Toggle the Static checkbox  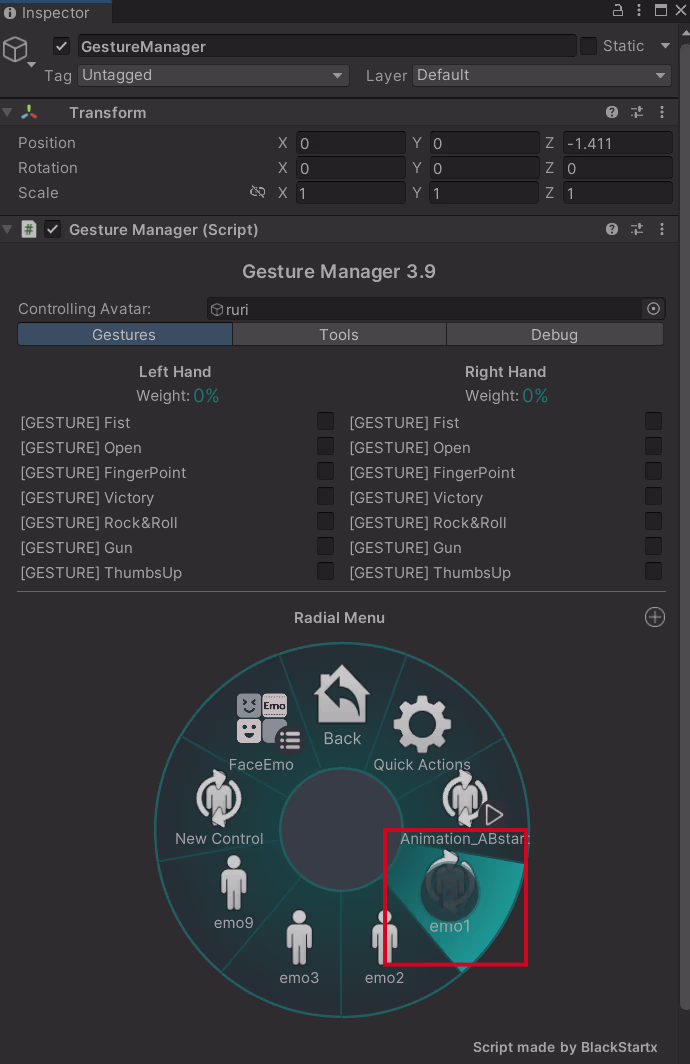pos(589,45)
